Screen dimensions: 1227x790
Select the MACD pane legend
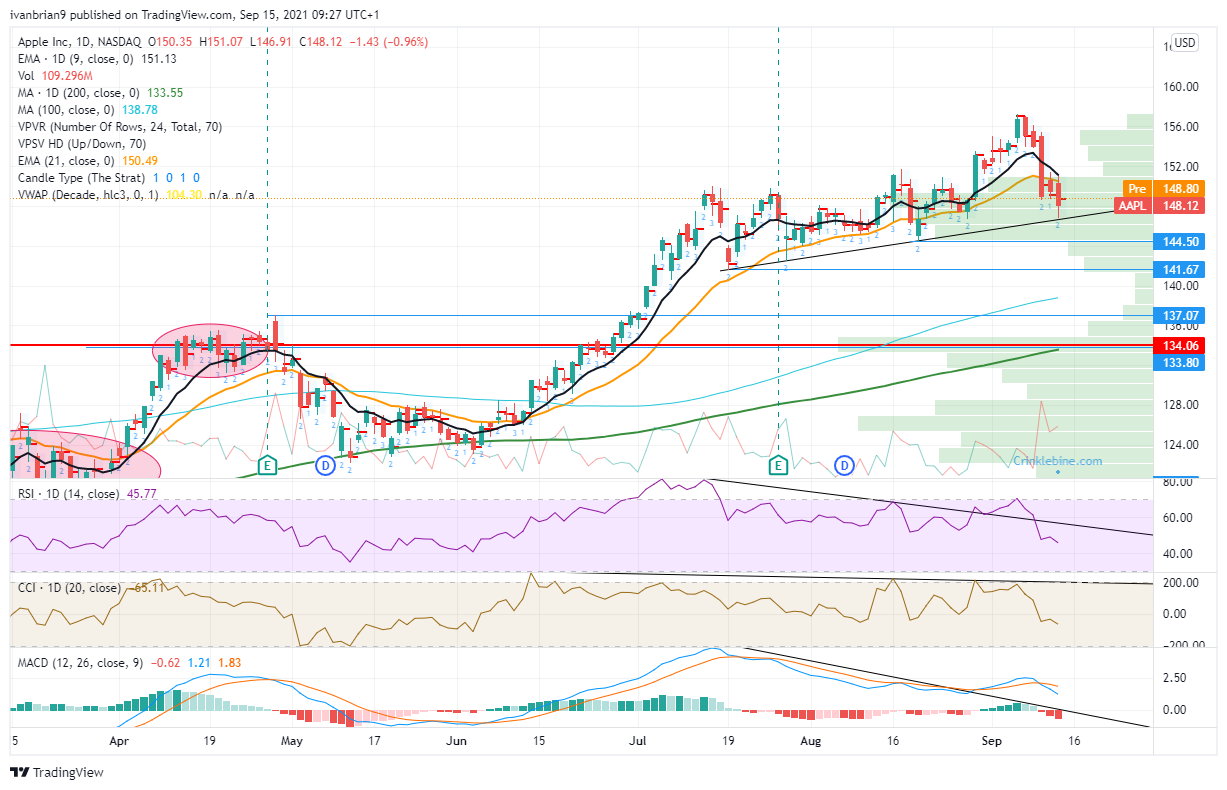point(128,663)
